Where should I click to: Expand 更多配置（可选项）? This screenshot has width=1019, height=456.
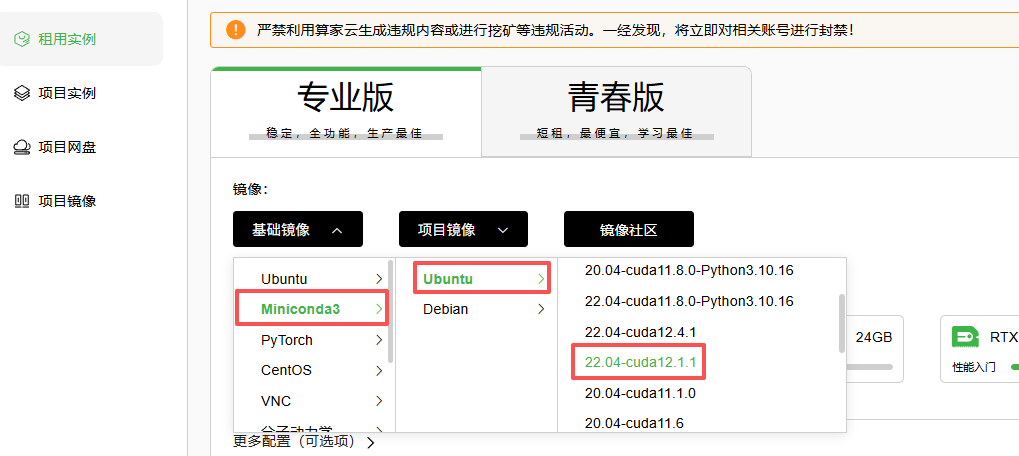point(303,442)
